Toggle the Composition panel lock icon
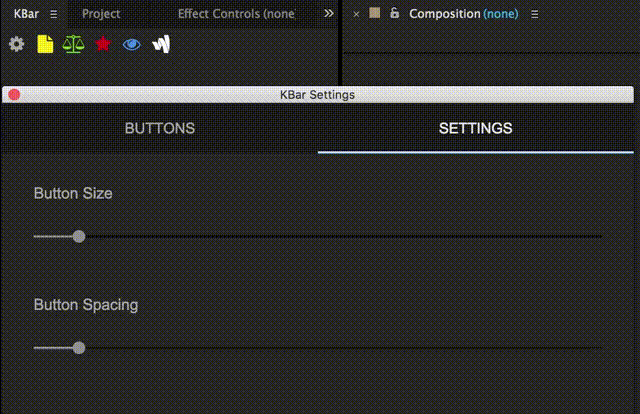This screenshot has width=640, height=414. 394,13
